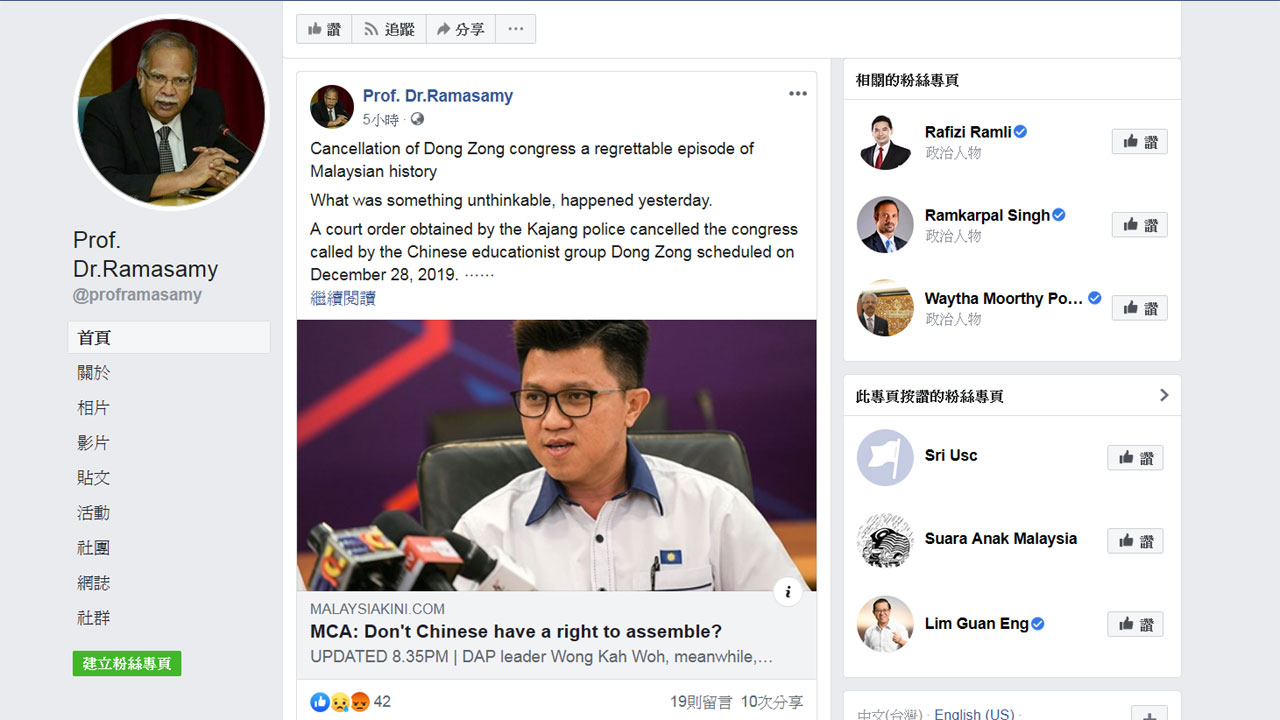
Task: Click the info icon on the article image
Action: 787,592
